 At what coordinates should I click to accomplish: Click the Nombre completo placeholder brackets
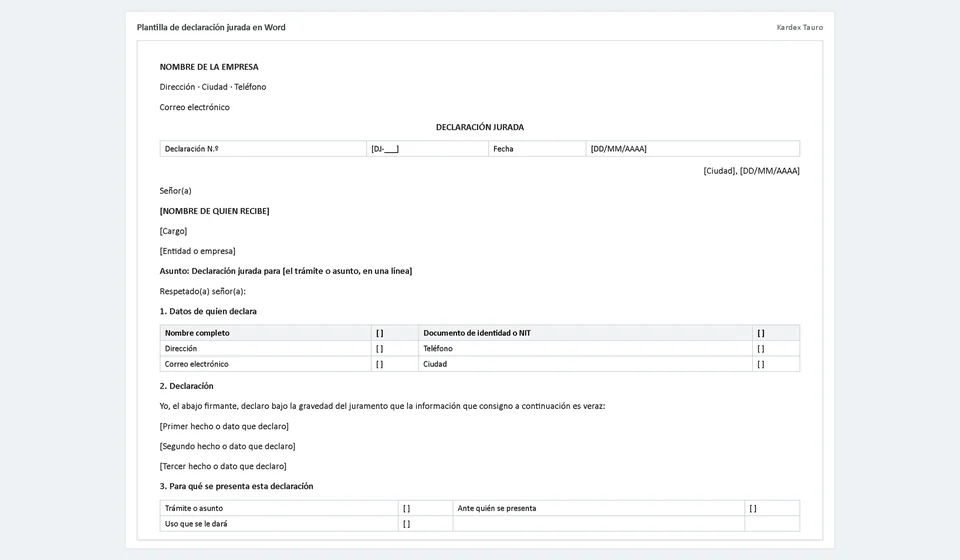click(380, 333)
